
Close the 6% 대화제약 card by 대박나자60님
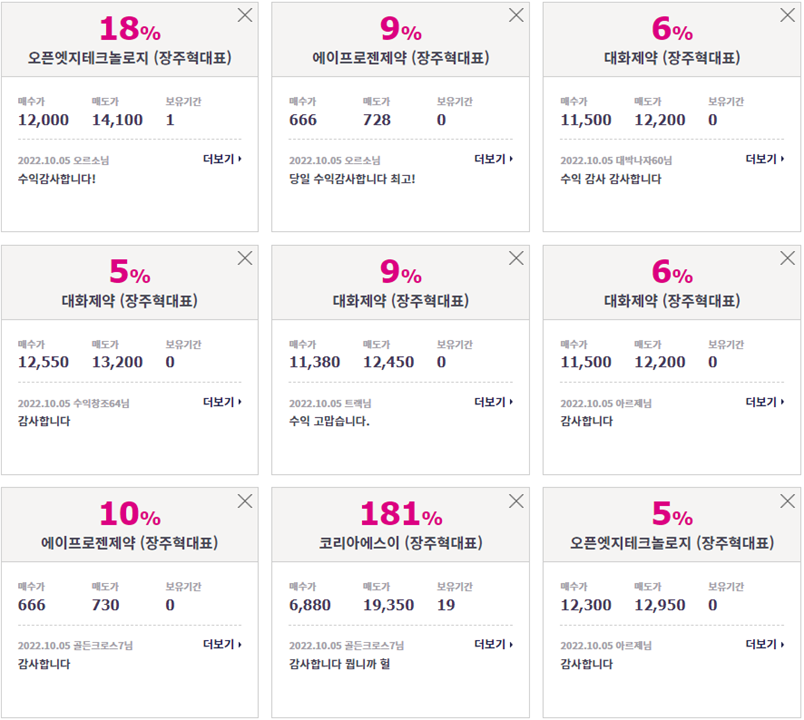coord(788,15)
